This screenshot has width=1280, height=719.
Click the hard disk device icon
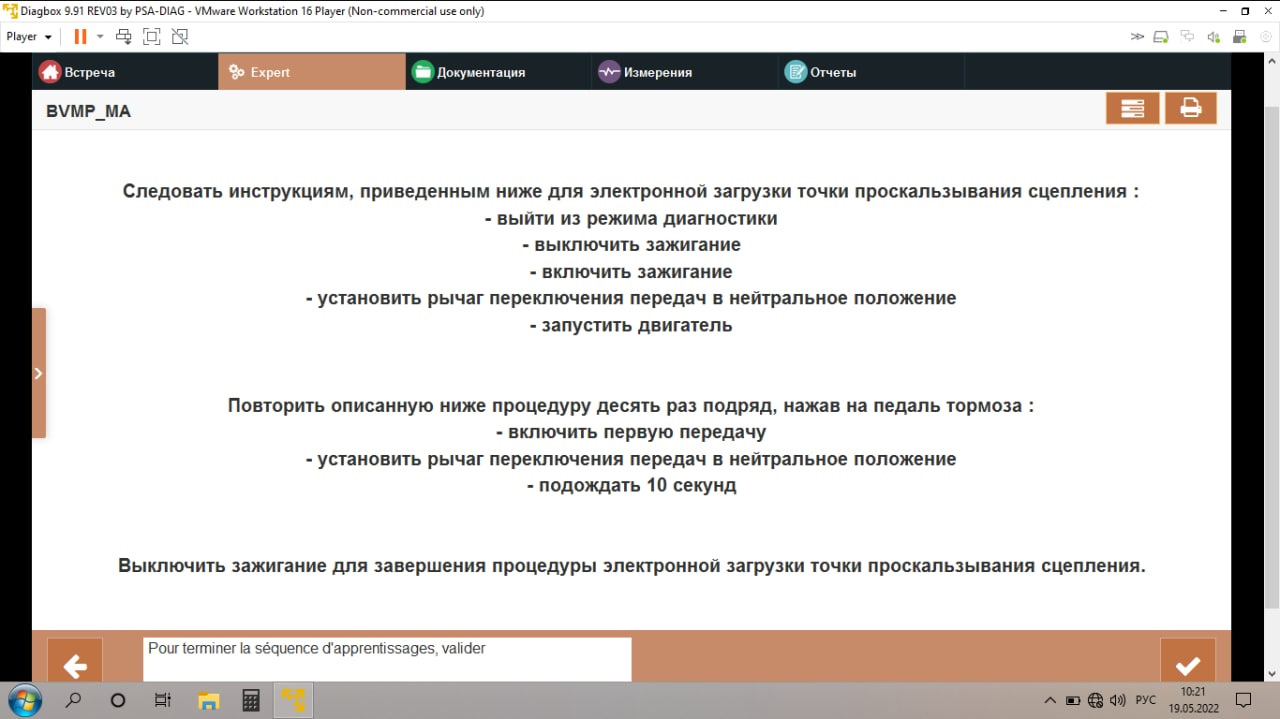[1161, 37]
